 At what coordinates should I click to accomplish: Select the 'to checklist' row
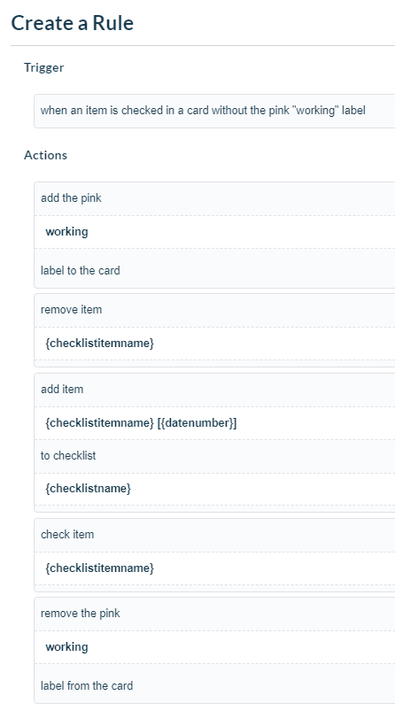pyautogui.click(x=215, y=456)
